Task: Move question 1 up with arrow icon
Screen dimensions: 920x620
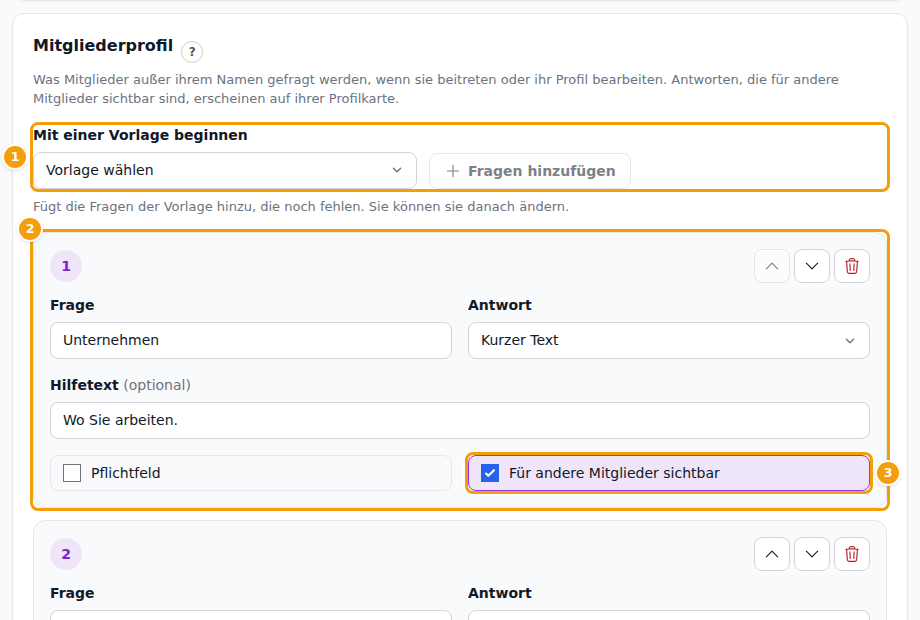Action: point(772,266)
